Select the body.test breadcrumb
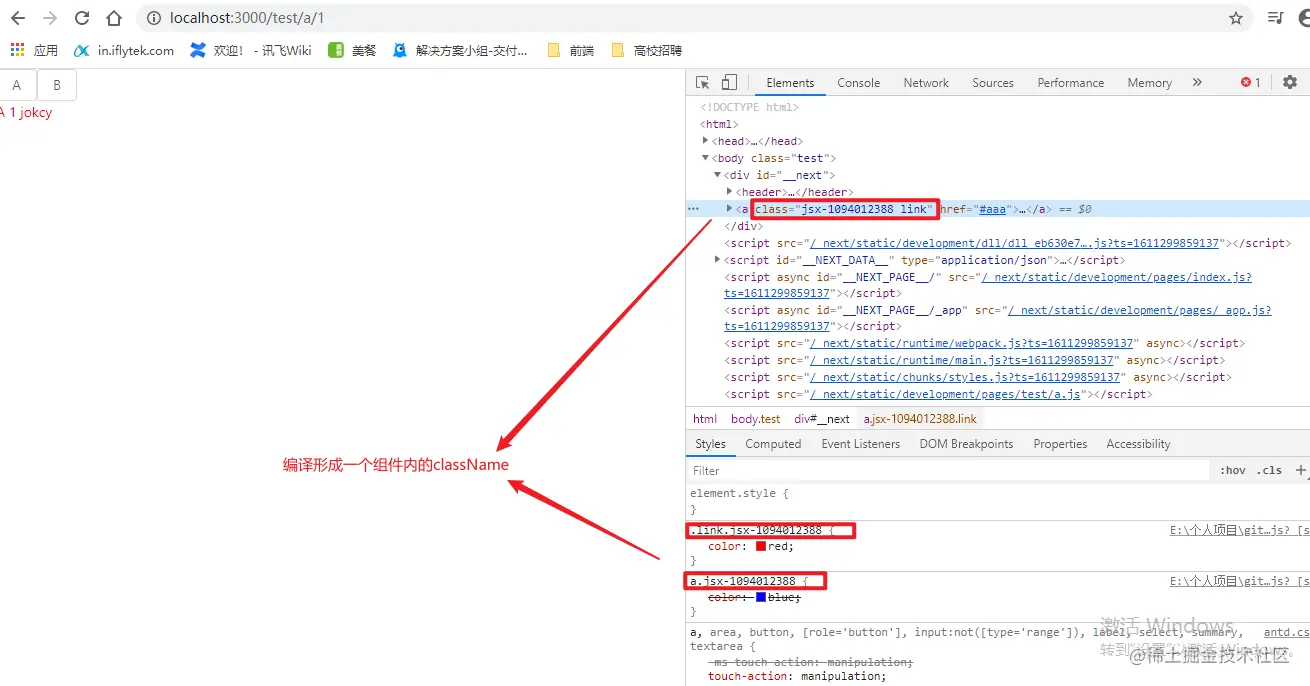Viewport: 1310px width, 686px height. point(755,419)
